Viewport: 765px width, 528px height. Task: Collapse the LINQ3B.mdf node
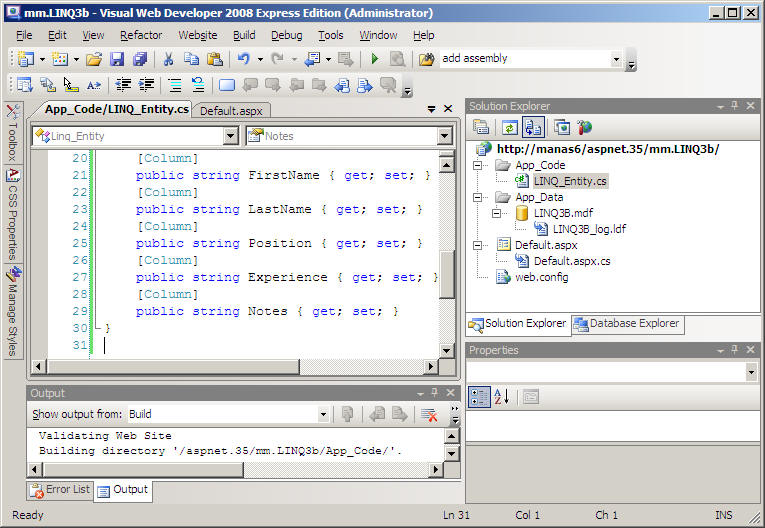[x=497, y=213]
